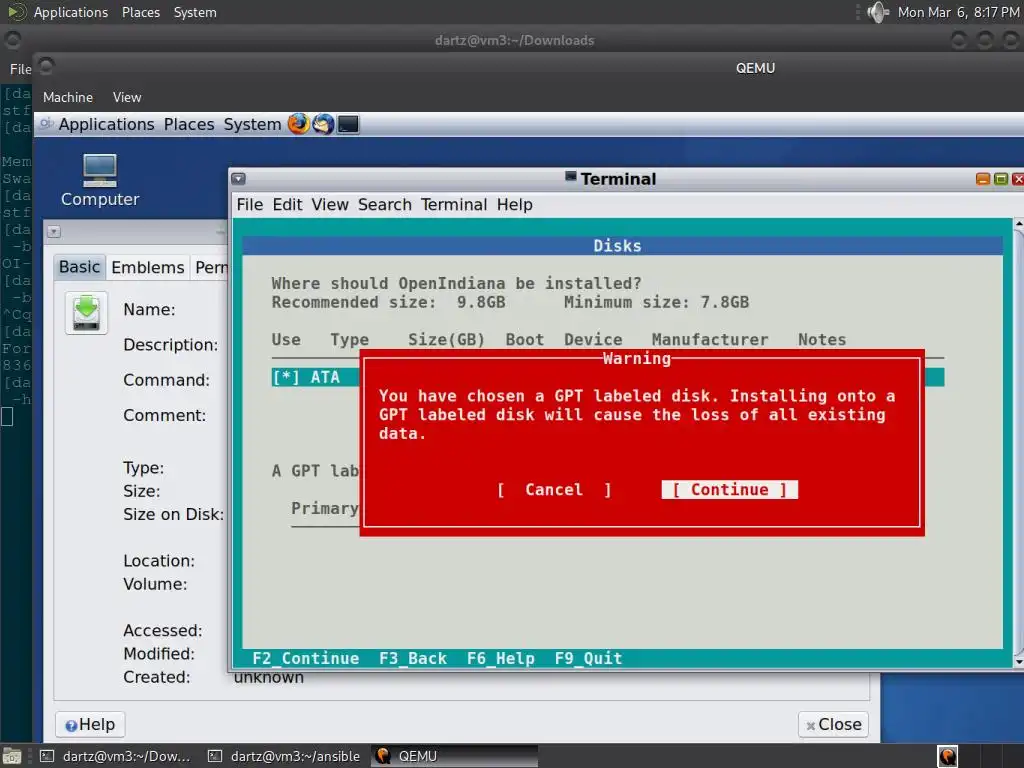
Task: Click the guest Applications menu logo icon
Action: point(46,123)
